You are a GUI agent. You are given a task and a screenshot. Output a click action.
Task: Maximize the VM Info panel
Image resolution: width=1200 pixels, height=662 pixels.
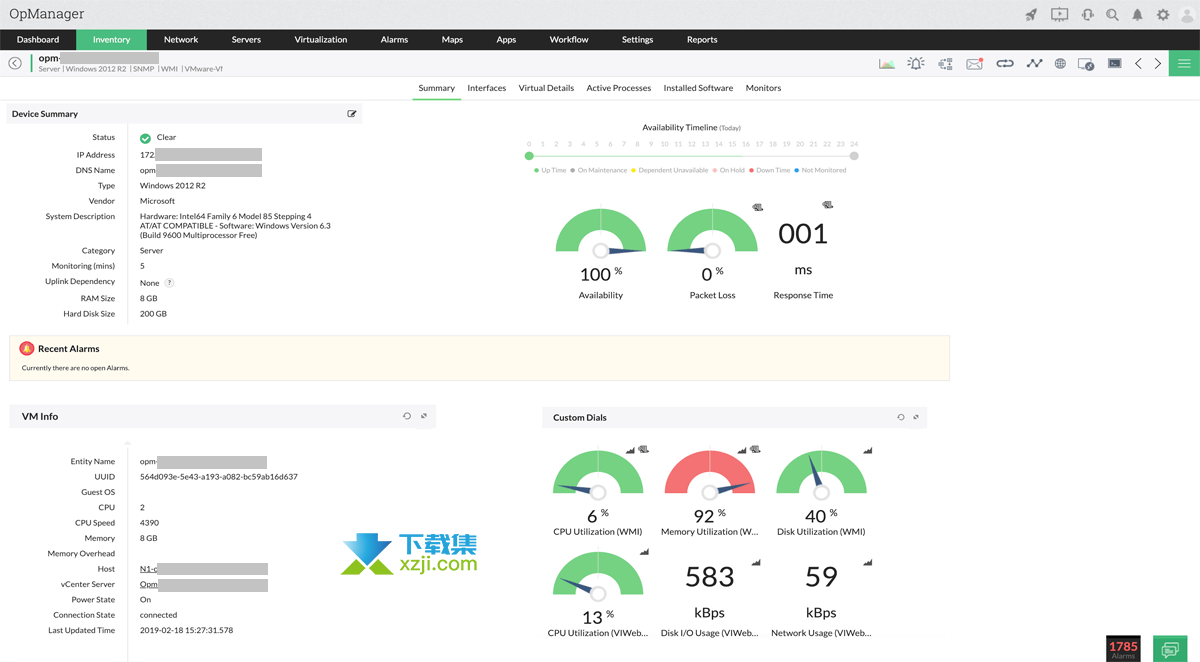click(x=424, y=416)
